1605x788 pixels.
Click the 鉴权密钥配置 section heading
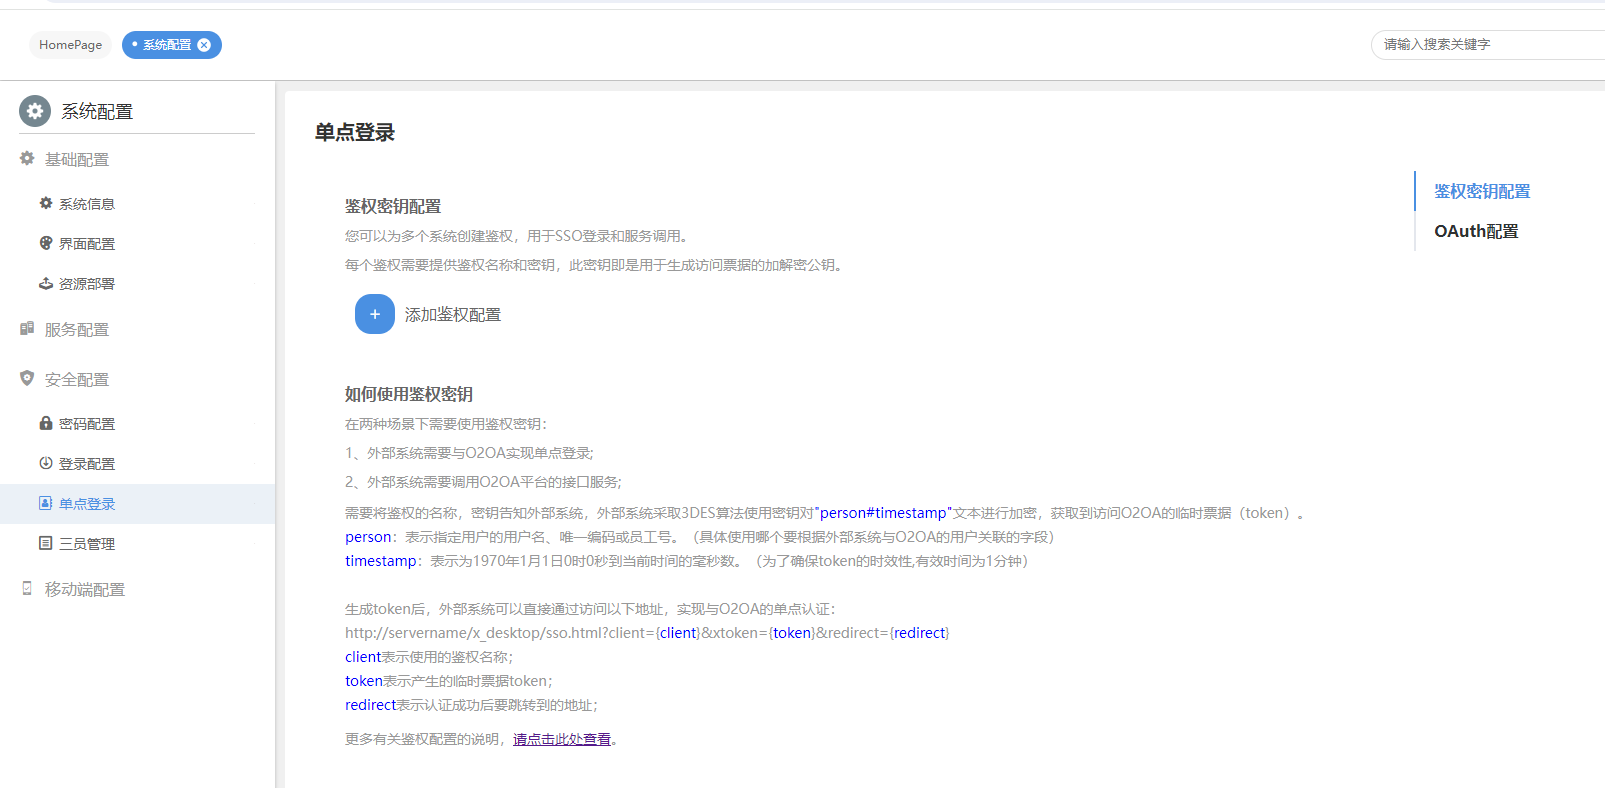pos(393,206)
